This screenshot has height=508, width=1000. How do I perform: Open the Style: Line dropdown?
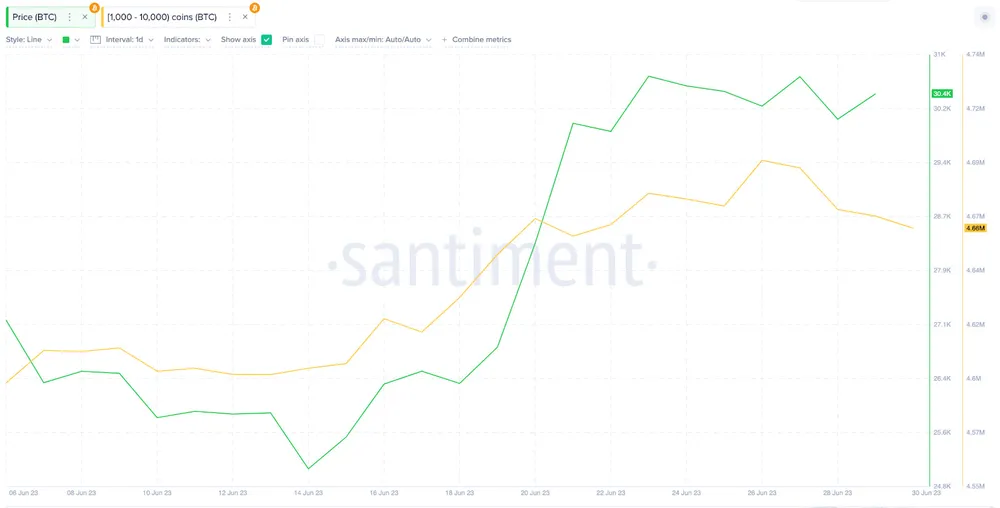[29, 40]
